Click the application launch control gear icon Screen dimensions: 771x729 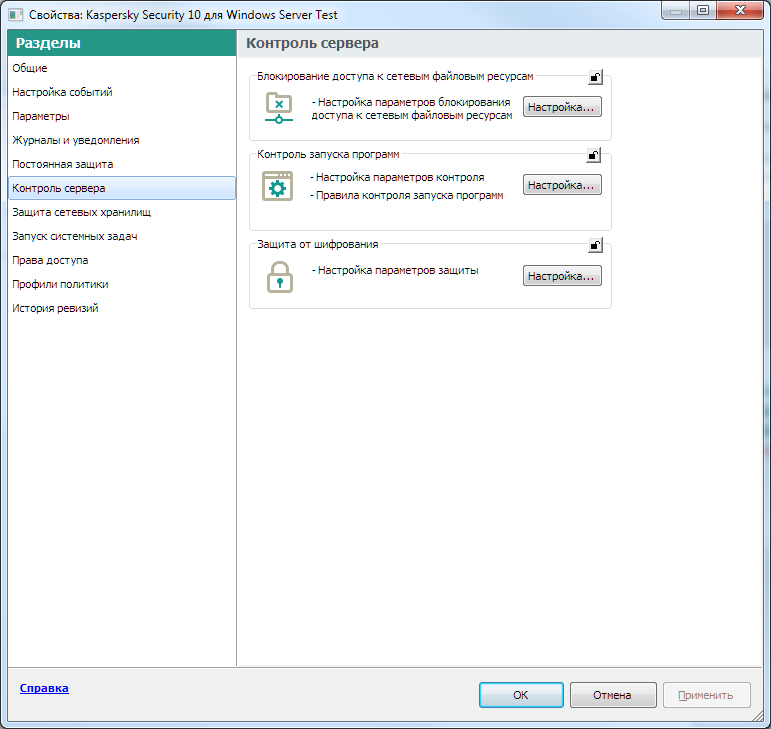coord(277,186)
